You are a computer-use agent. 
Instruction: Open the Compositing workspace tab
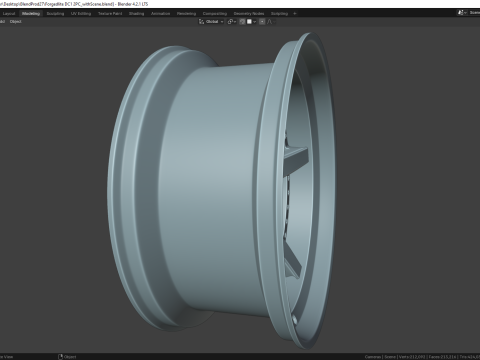[x=215, y=14]
